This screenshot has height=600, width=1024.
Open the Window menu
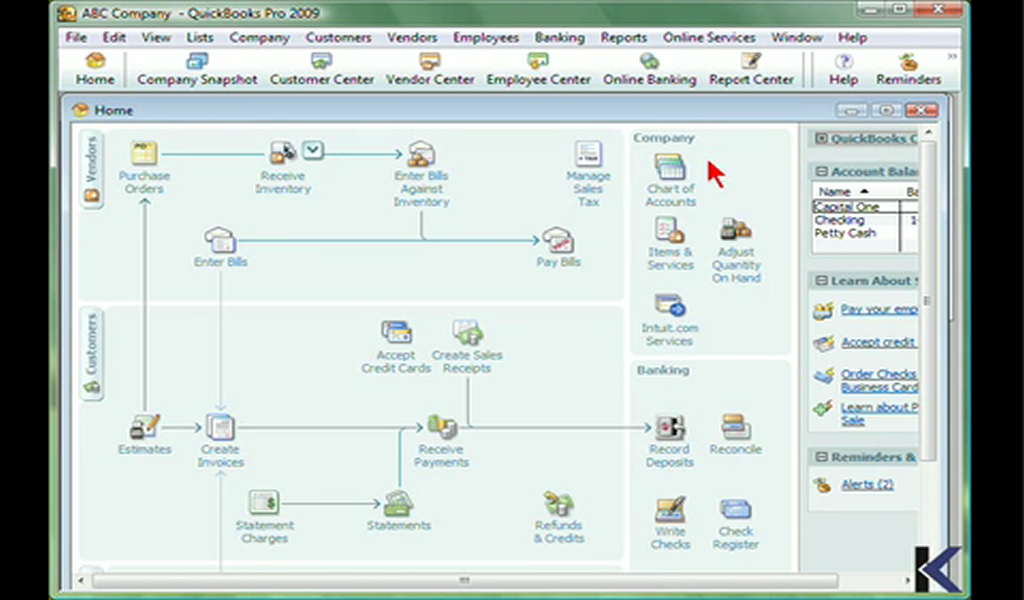797,37
